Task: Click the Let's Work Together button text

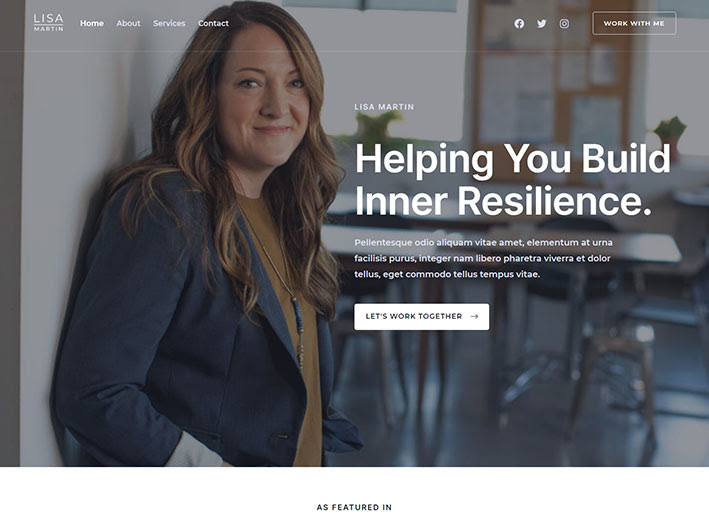Action: point(414,316)
